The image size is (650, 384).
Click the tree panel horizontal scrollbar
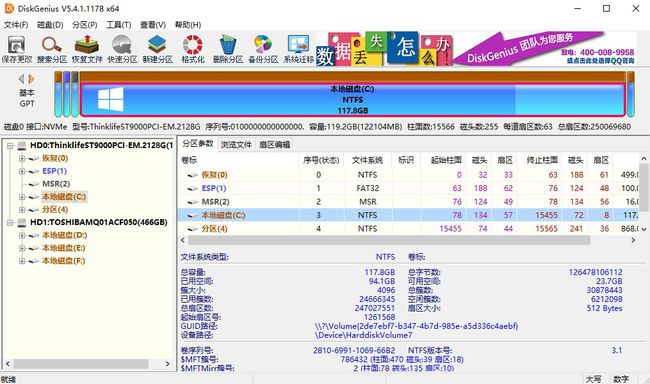coord(81,364)
